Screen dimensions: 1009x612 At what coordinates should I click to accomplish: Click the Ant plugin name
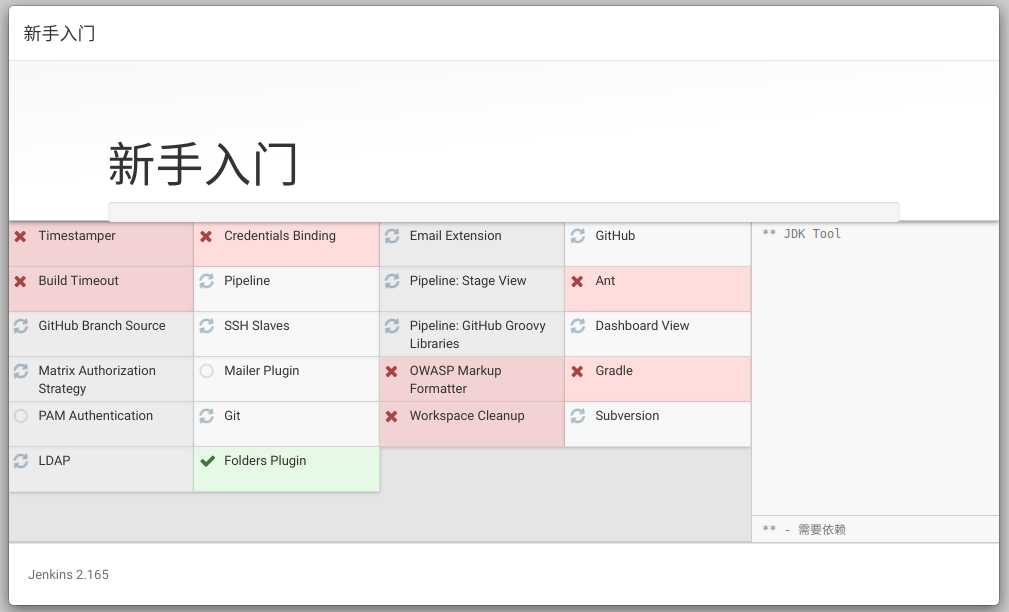pyautogui.click(x=606, y=281)
